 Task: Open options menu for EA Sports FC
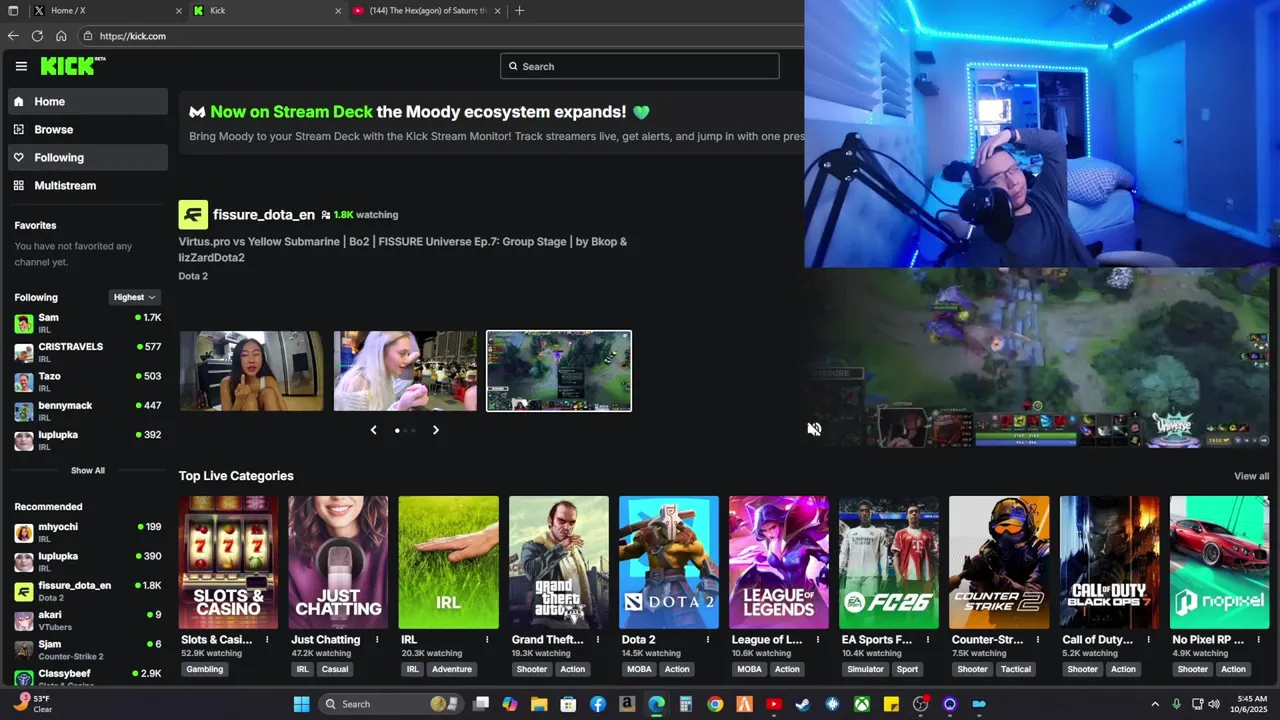pyautogui.click(x=928, y=640)
